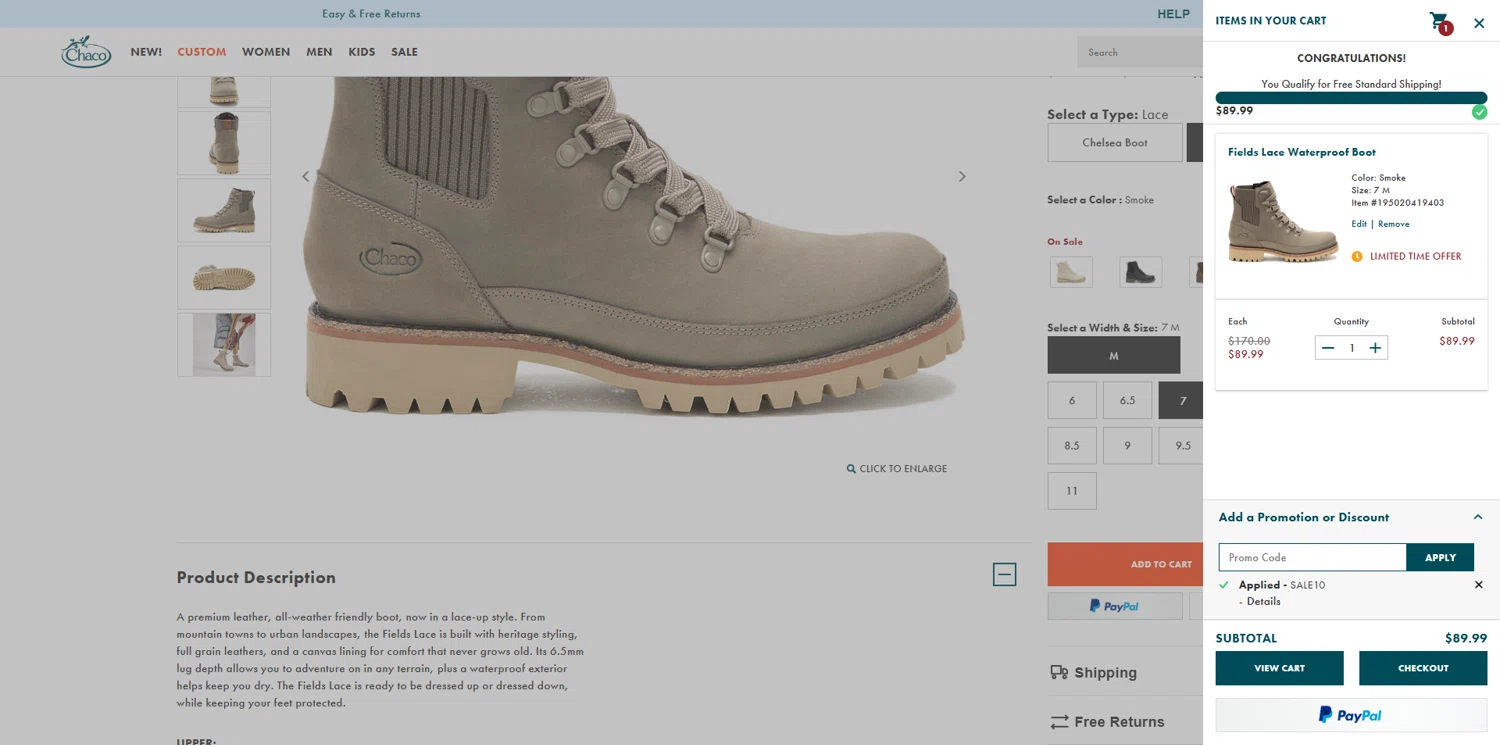Screen dimensions: 1500x745
Task: Open the MEN menu
Action: tap(319, 52)
